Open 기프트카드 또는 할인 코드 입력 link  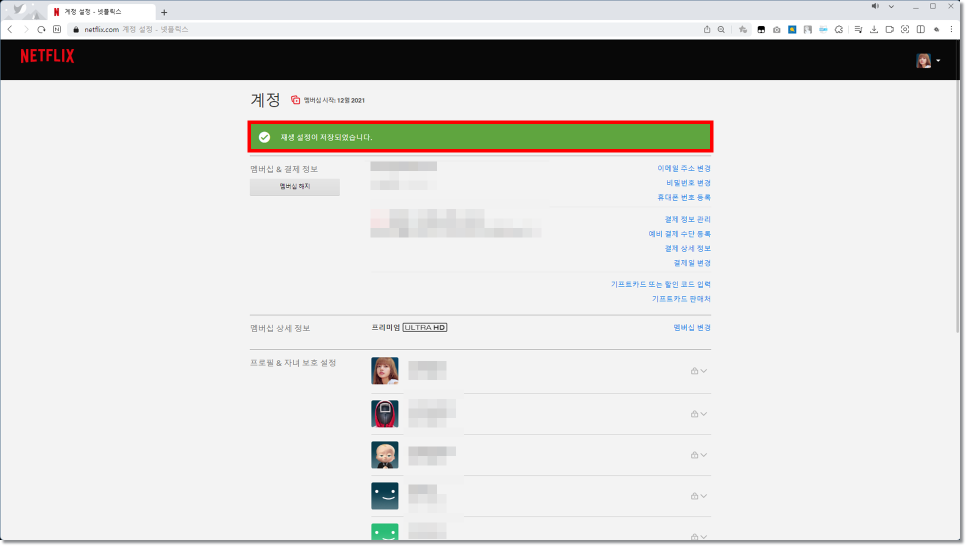(x=660, y=284)
